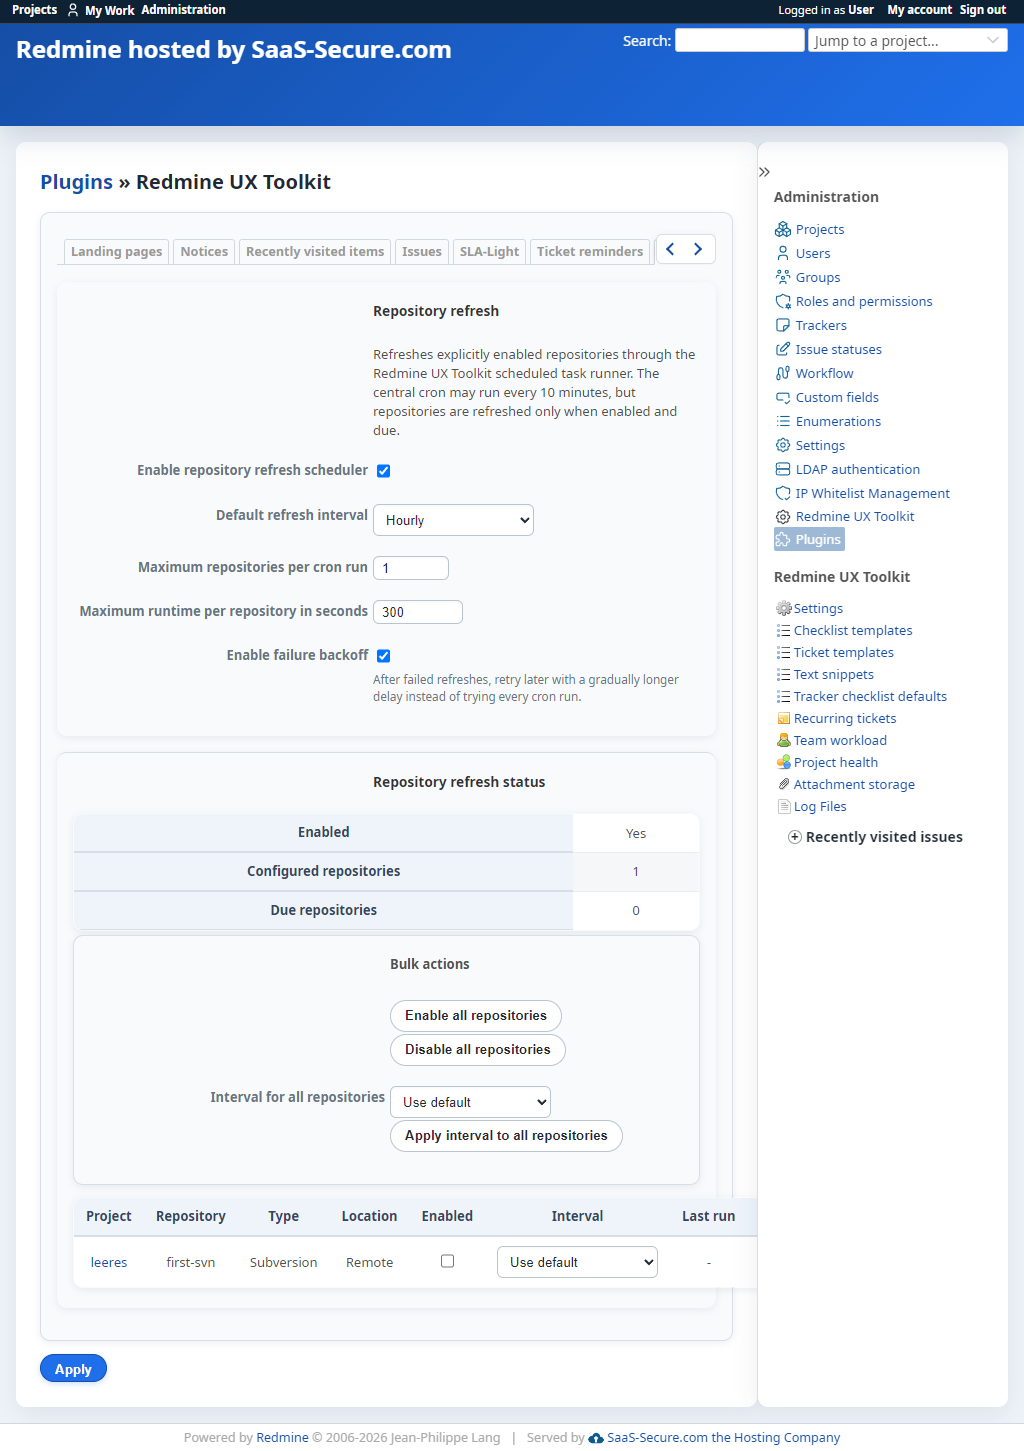1024x1451 pixels.
Task: Click the UX Toolkit Settings cog icon
Action: pyautogui.click(x=784, y=608)
